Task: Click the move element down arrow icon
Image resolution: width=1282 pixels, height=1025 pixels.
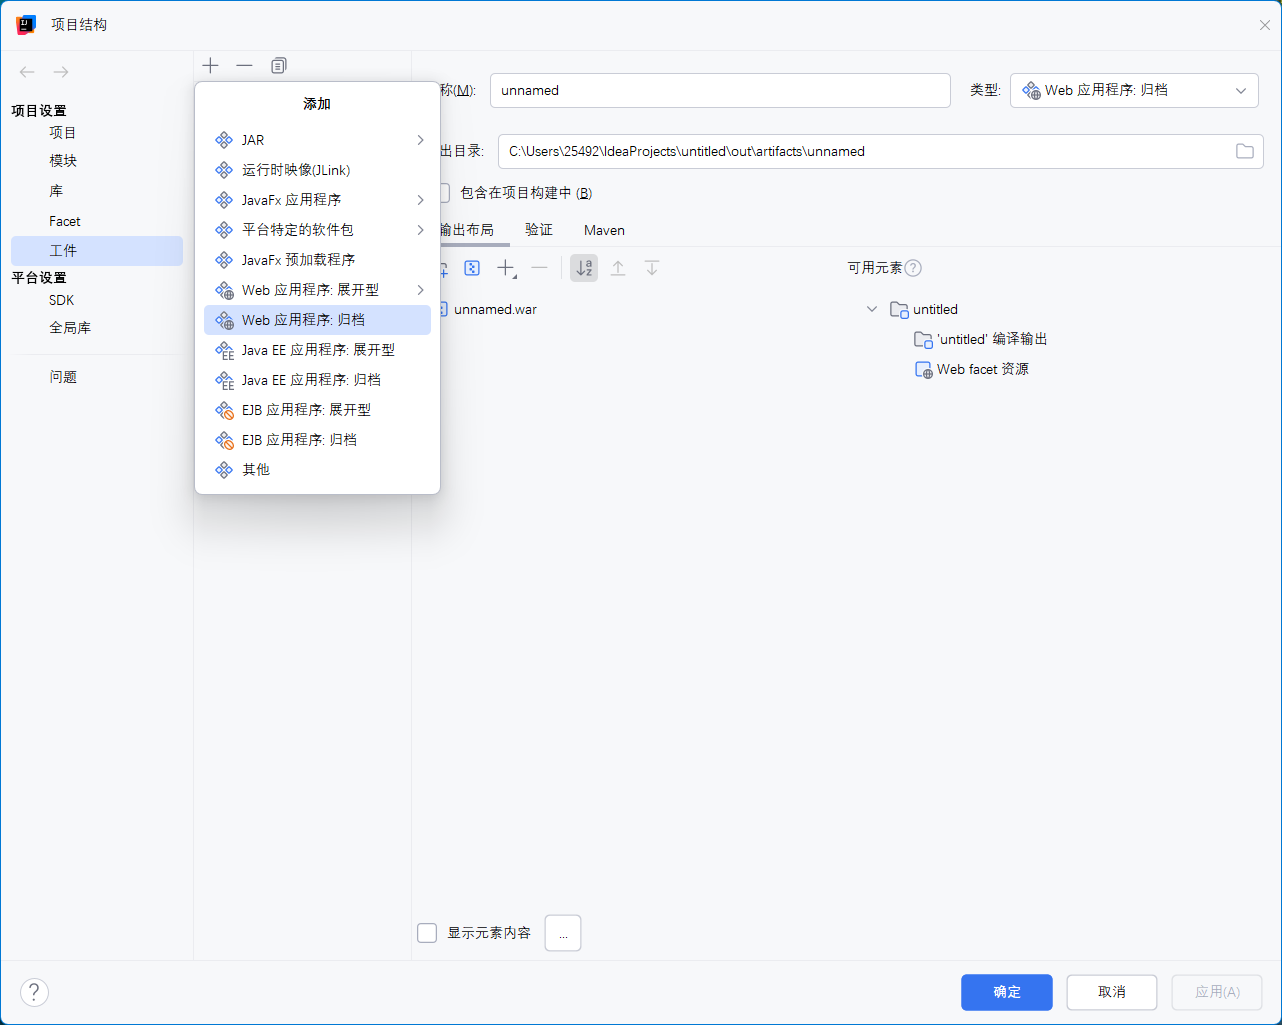Action: pyautogui.click(x=653, y=268)
